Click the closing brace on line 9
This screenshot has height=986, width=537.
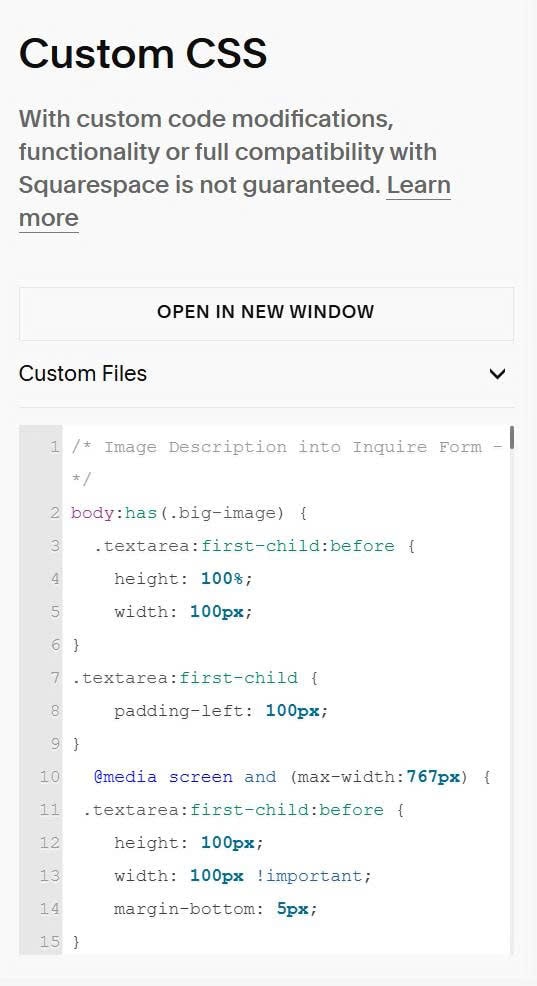76,744
